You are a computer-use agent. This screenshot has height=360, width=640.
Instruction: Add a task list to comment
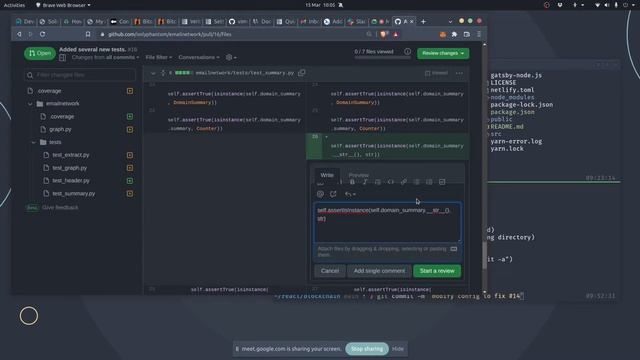(442, 182)
